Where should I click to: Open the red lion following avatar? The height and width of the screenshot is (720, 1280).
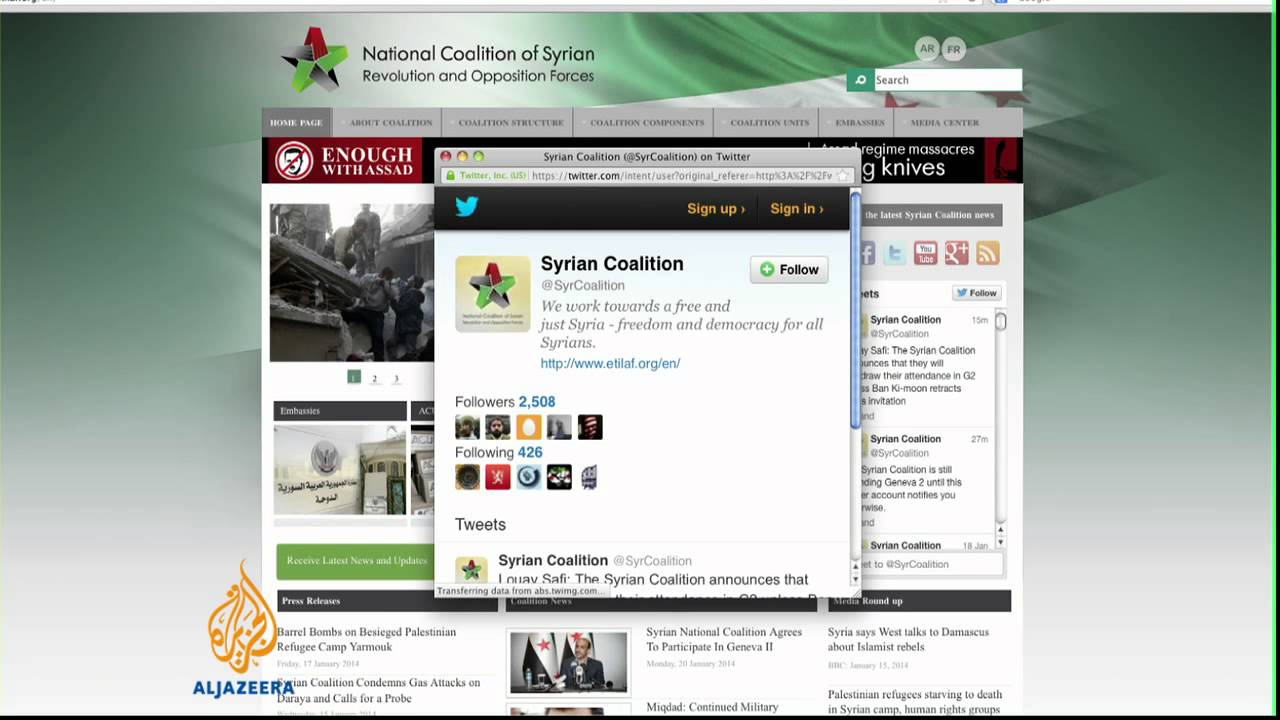[x=498, y=477]
